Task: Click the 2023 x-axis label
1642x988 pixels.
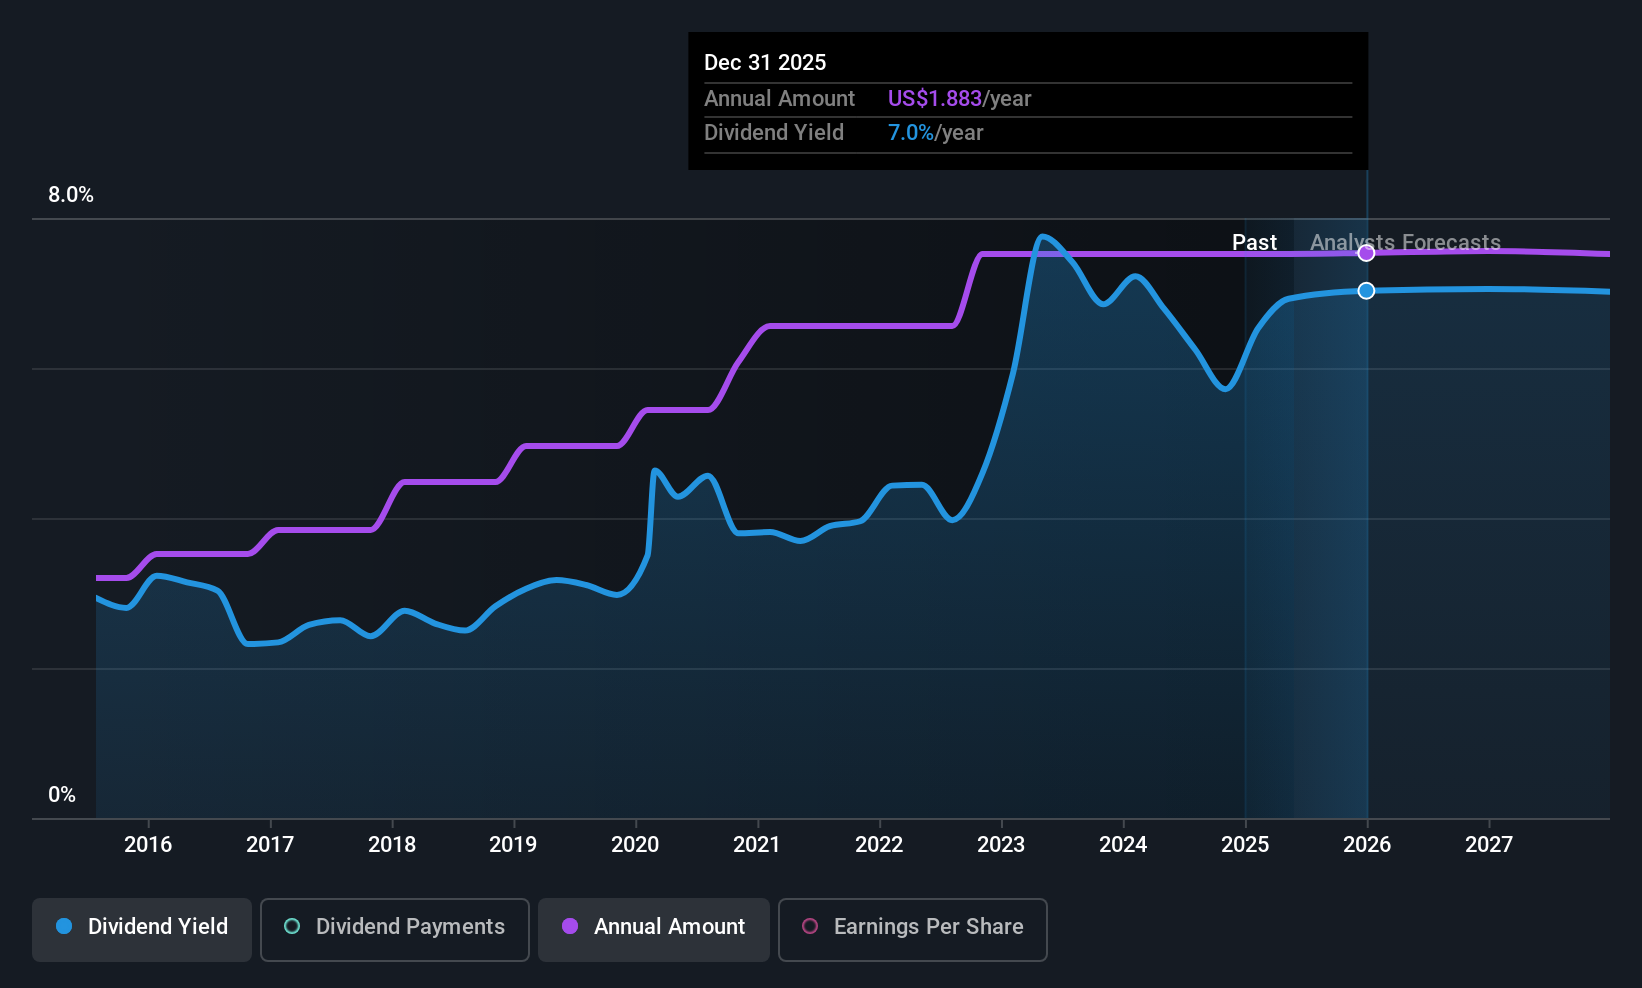Action: (1001, 845)
